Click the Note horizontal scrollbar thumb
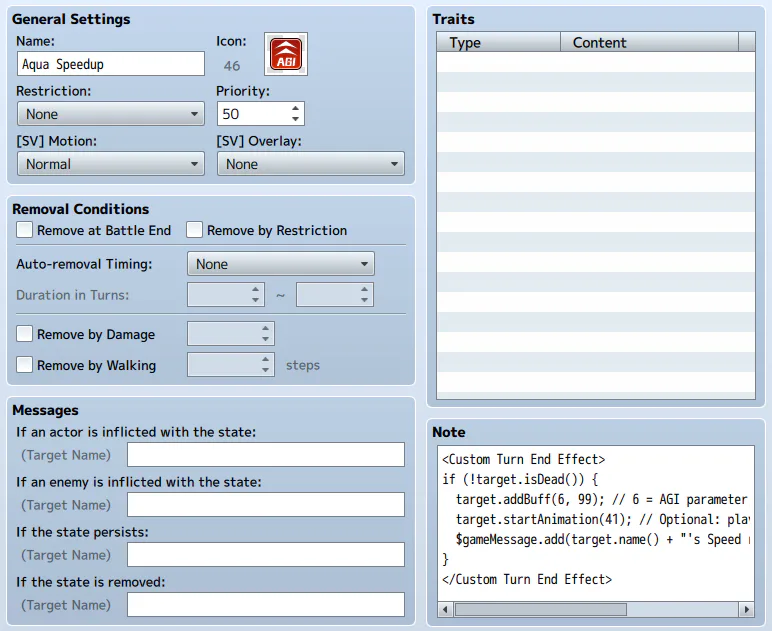 pos(541,609)
